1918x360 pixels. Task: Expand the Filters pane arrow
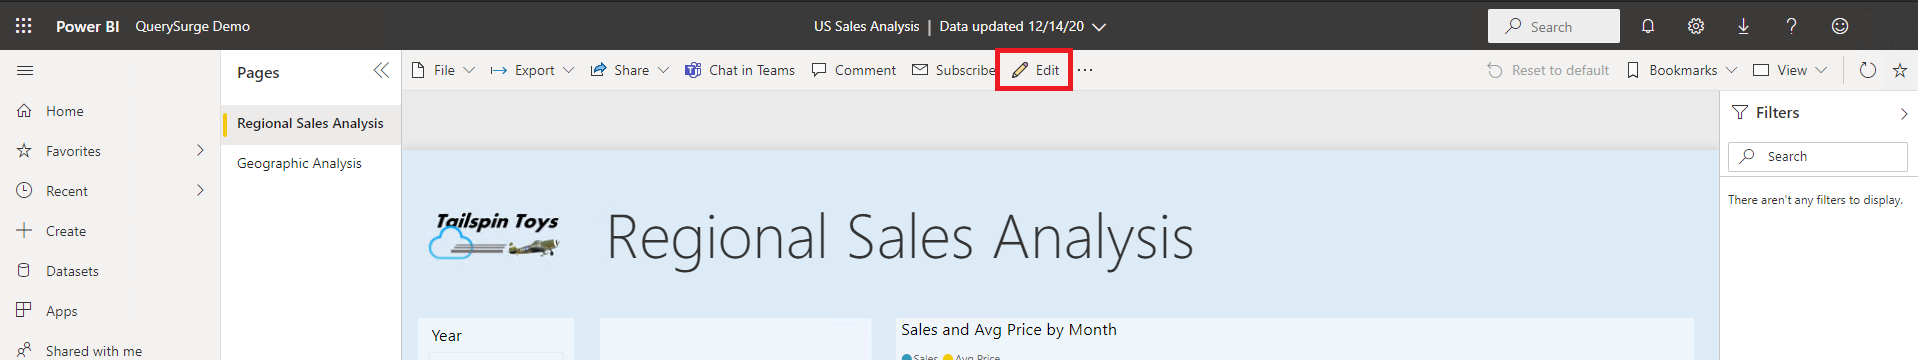1904,114
